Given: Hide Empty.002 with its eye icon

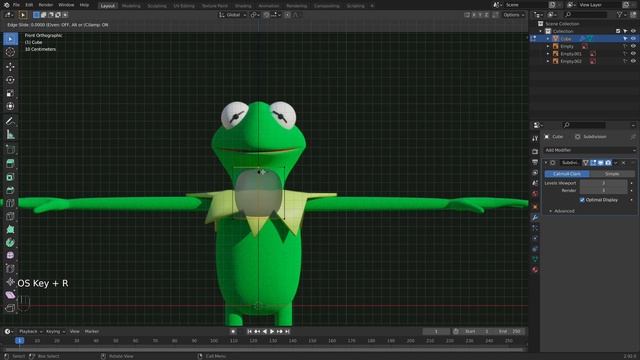Looking at the screenshot, I should click(x=633, y=61).
